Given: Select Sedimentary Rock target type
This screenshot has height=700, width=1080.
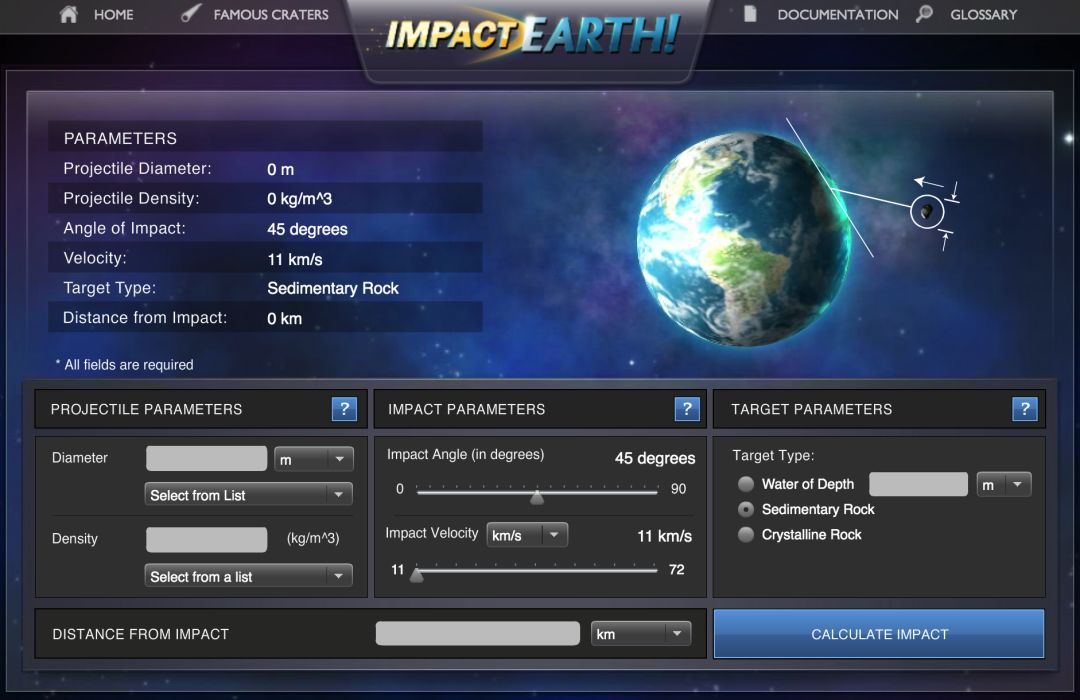Looking at the screenshot, I should click(x=746, y=510).
